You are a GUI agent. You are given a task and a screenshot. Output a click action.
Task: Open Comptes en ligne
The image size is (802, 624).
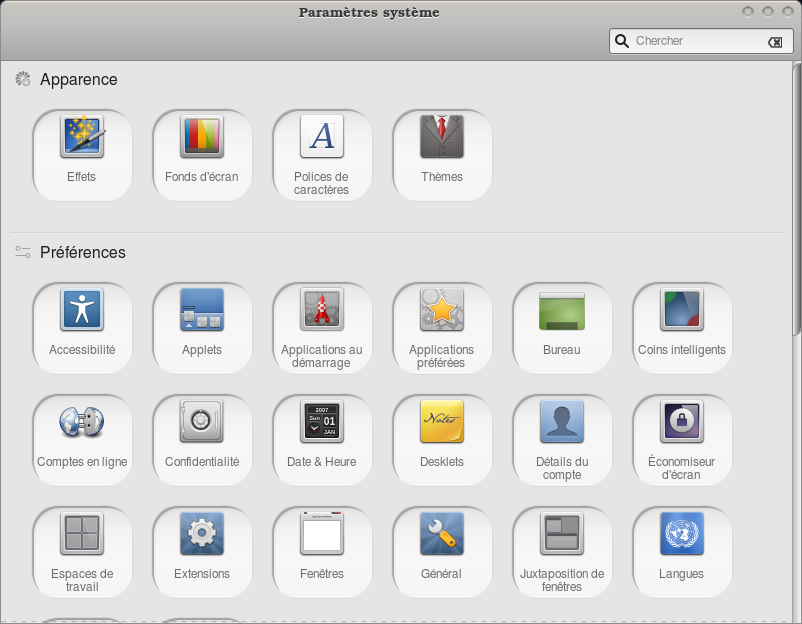point(82,440)
